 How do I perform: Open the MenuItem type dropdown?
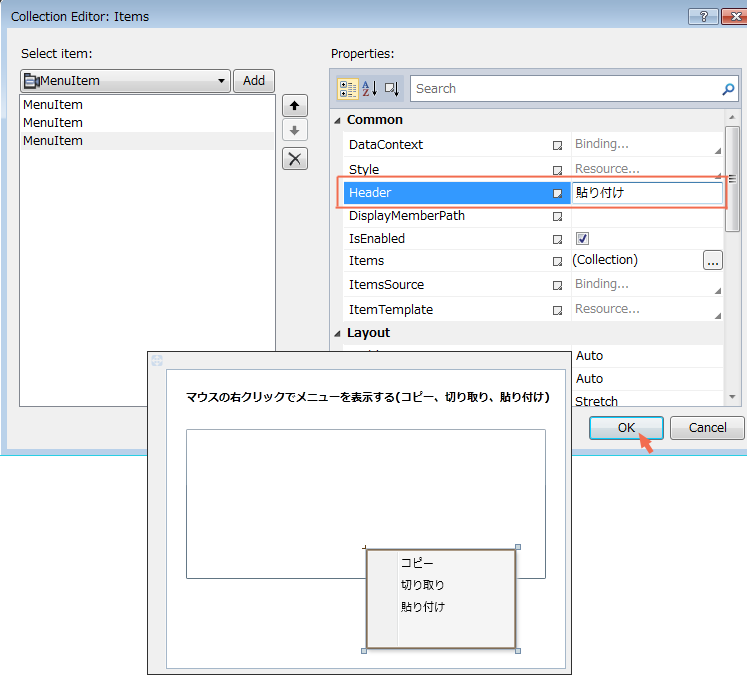tap(221, 81)
